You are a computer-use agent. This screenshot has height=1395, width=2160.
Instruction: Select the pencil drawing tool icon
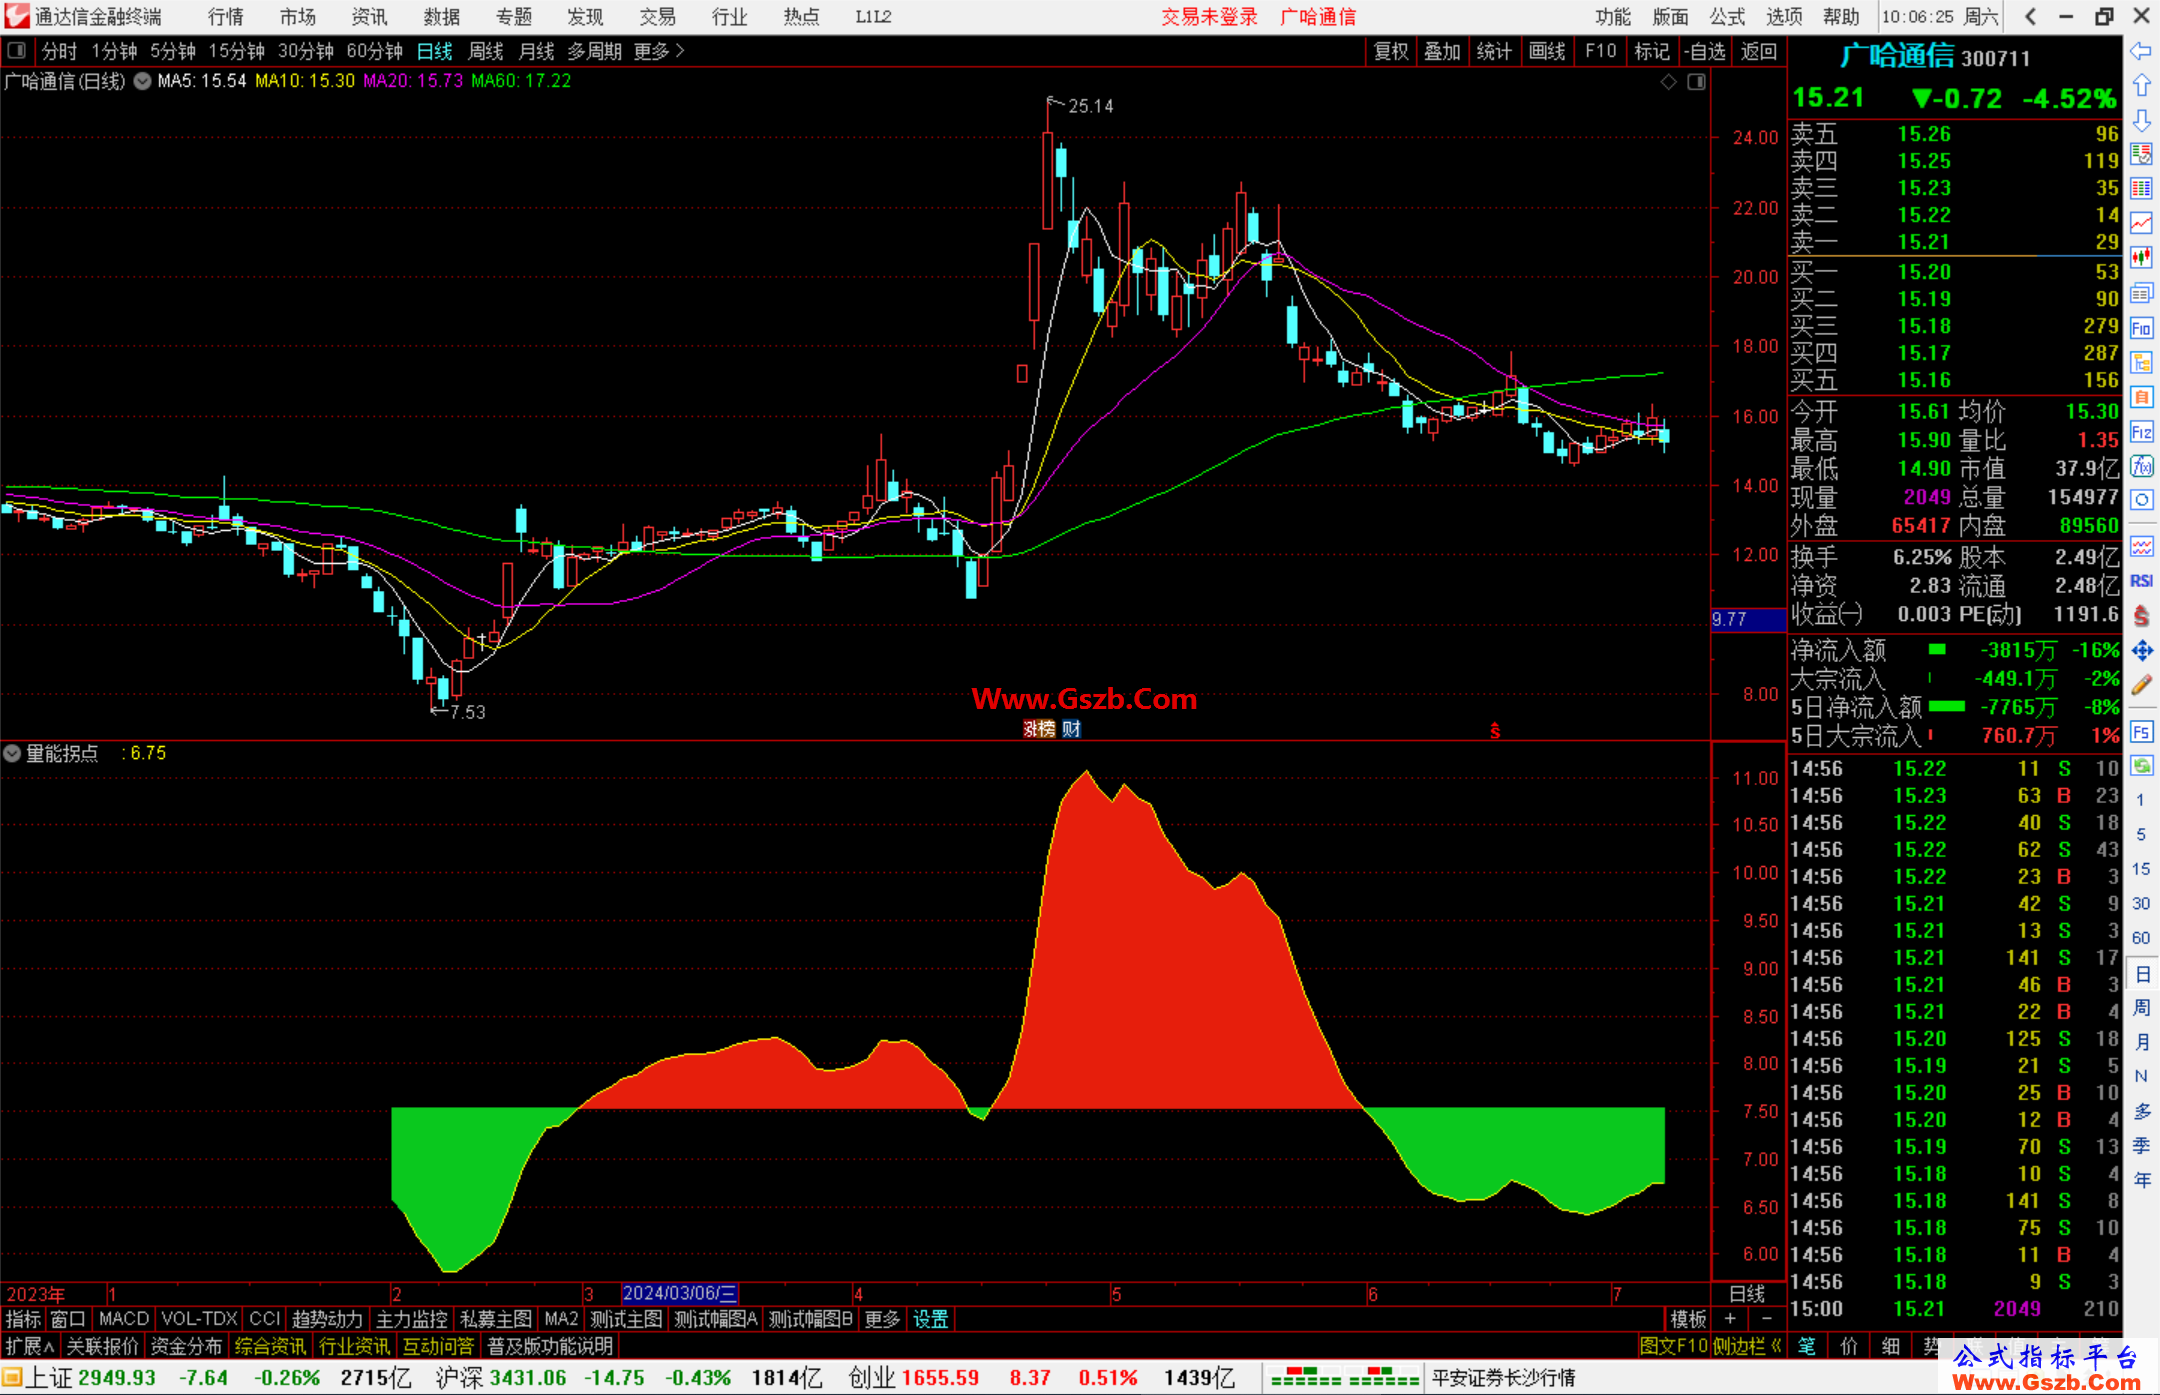point(2141,686)
